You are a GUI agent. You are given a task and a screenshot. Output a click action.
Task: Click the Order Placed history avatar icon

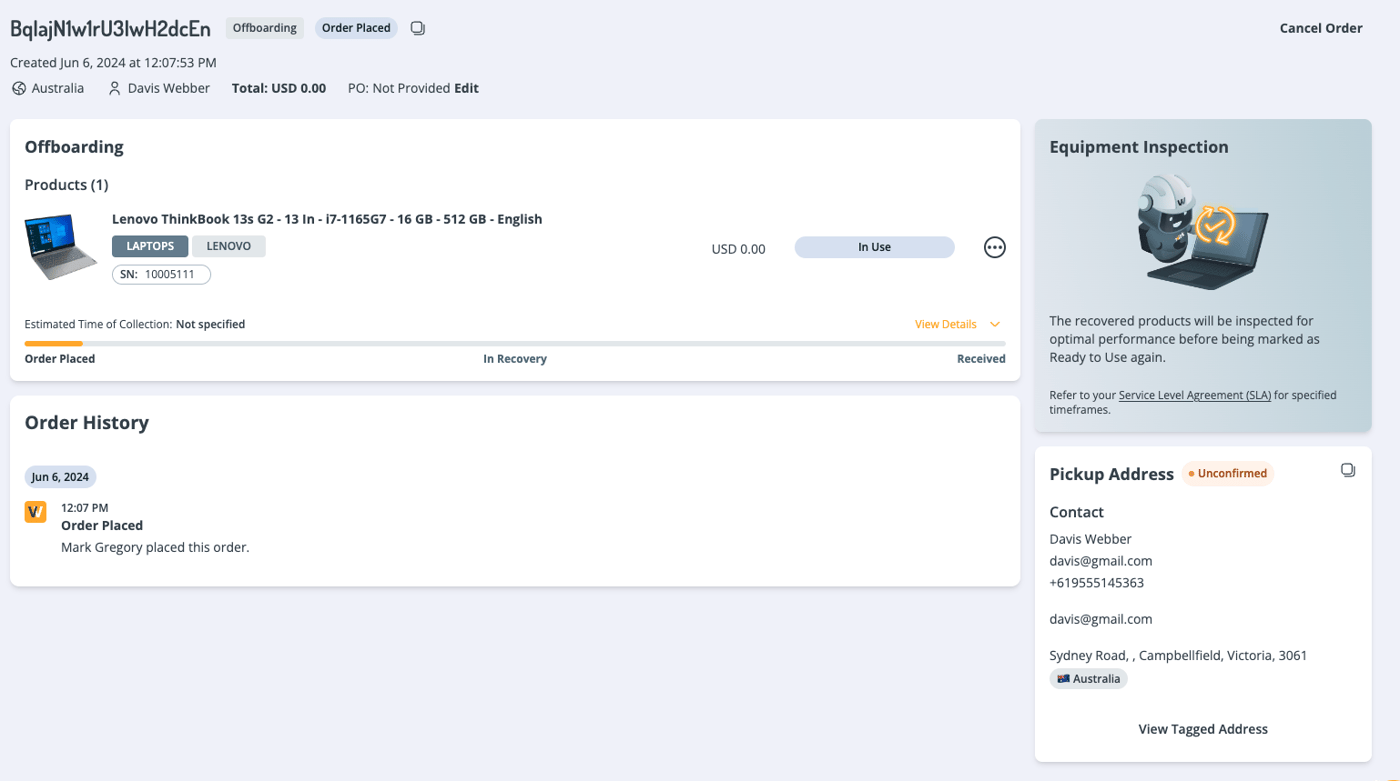pyautogui.click(x=36, y=512)
